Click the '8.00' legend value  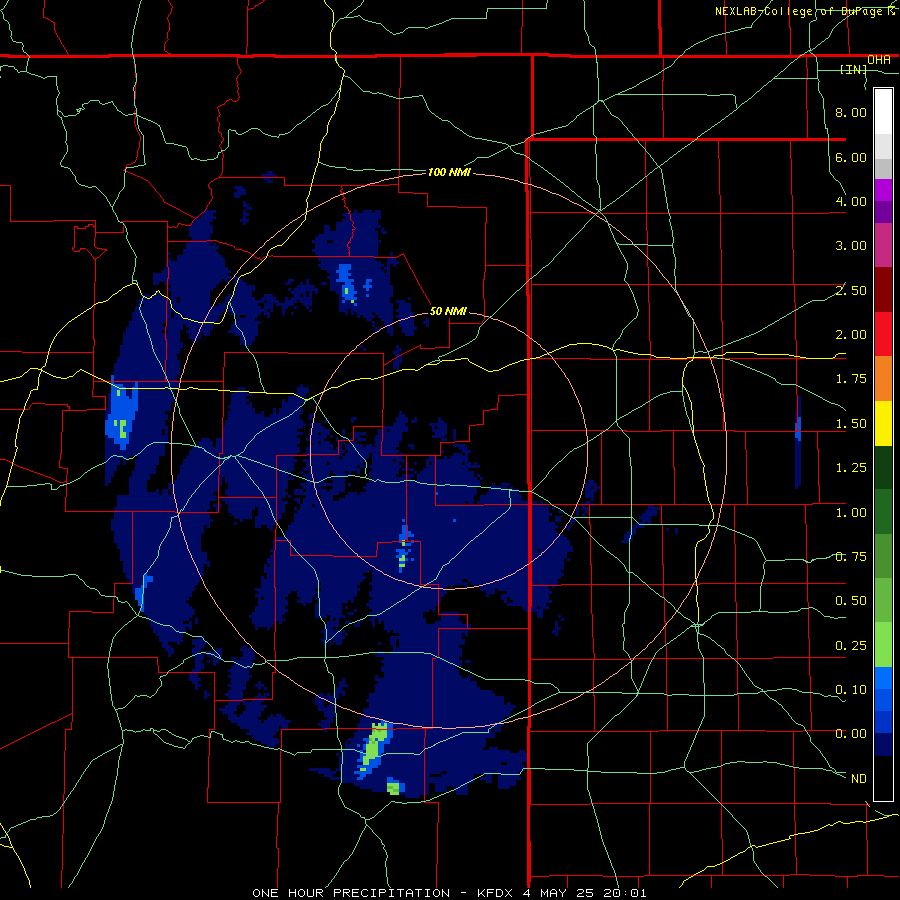[851, 112]
